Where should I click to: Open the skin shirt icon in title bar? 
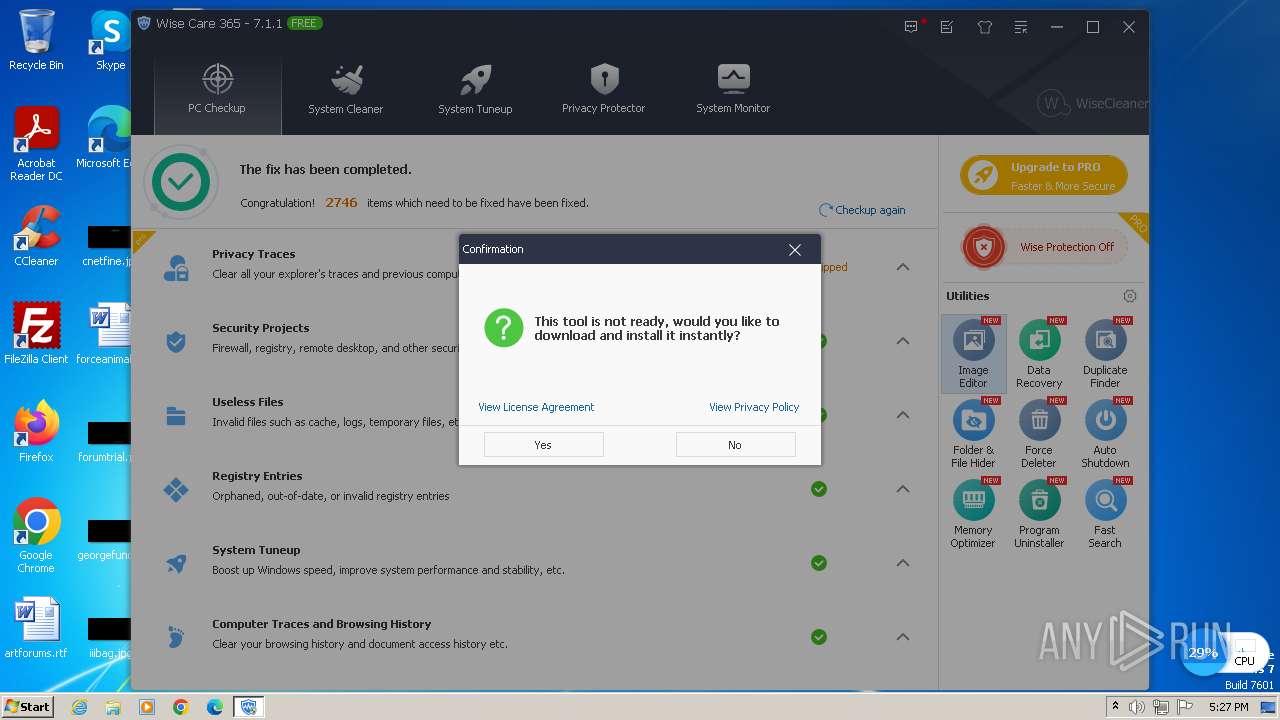985,27
